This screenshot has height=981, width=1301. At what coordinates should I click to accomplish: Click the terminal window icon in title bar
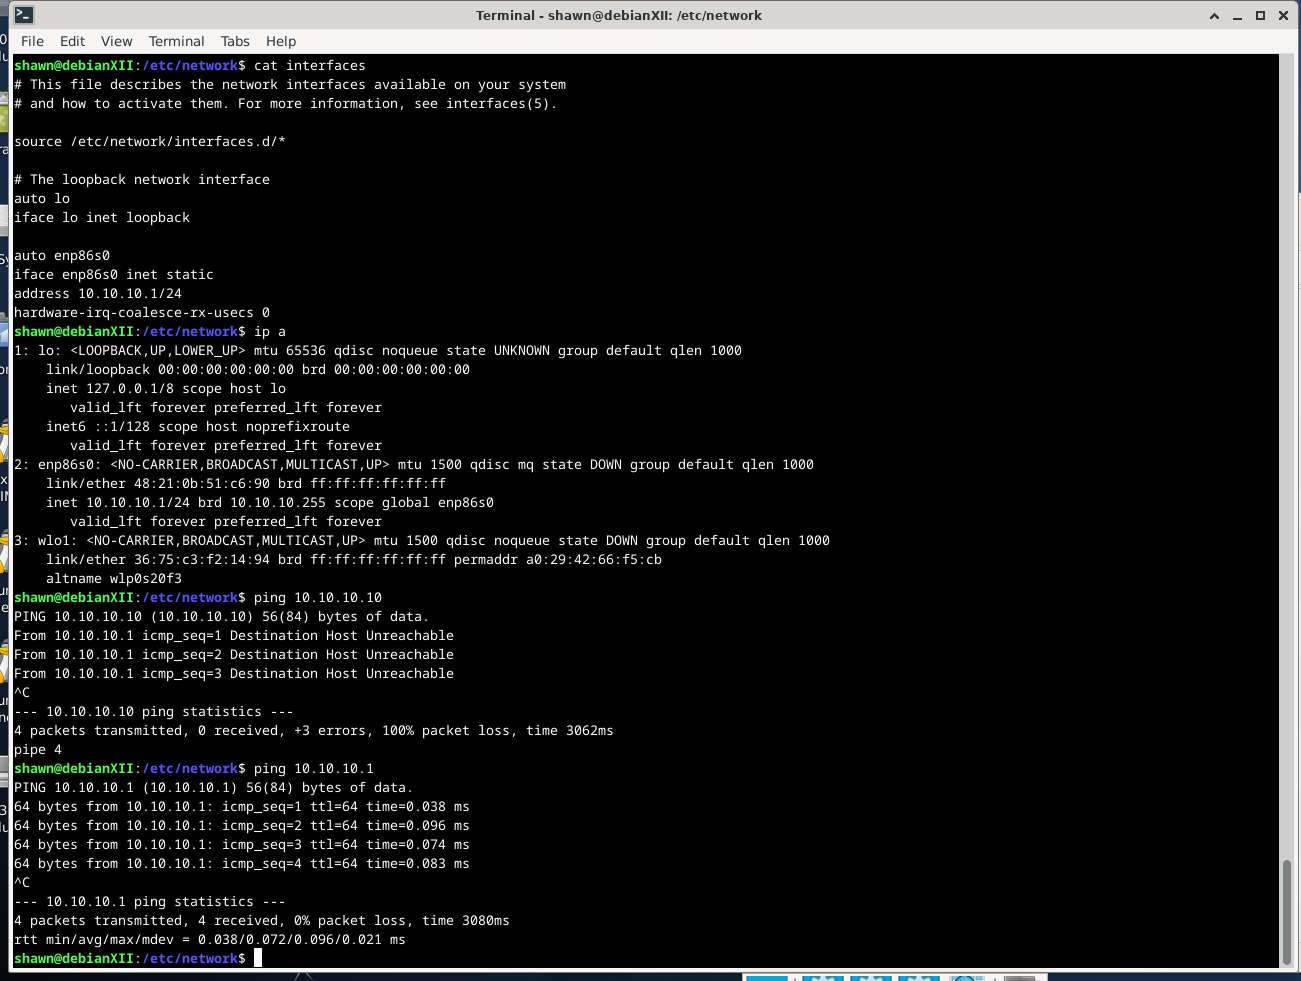coord(24,15)
